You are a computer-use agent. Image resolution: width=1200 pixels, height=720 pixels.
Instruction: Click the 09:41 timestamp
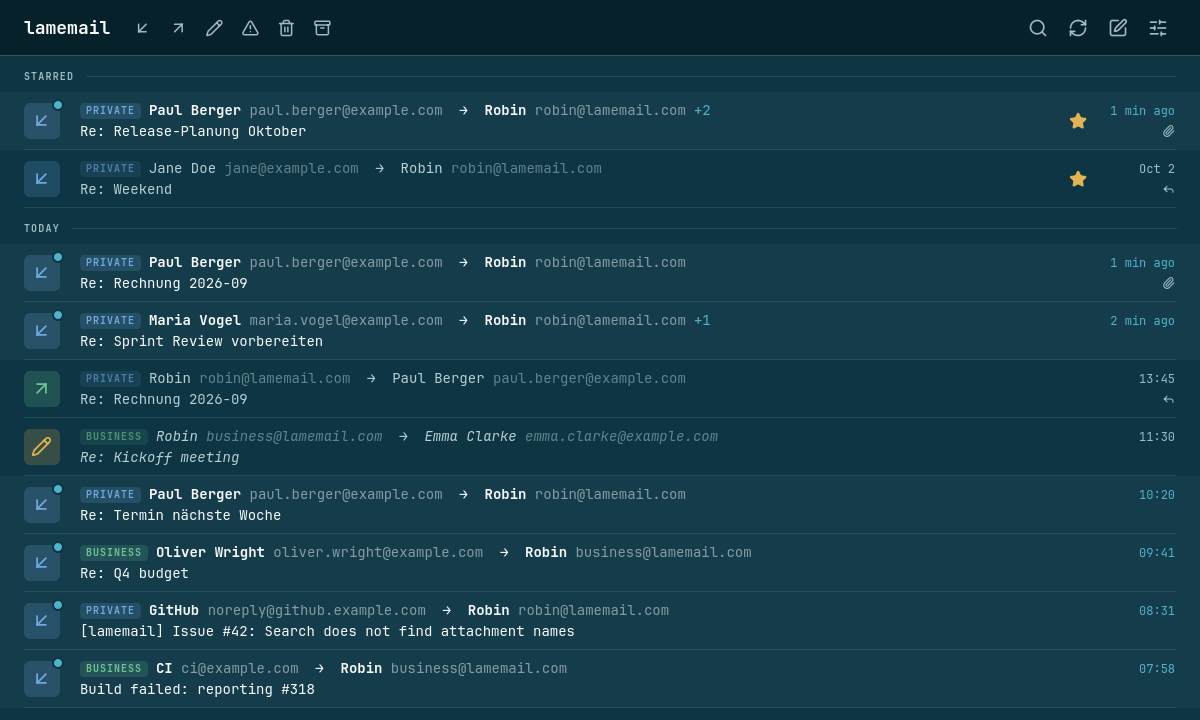[1157, 553]
